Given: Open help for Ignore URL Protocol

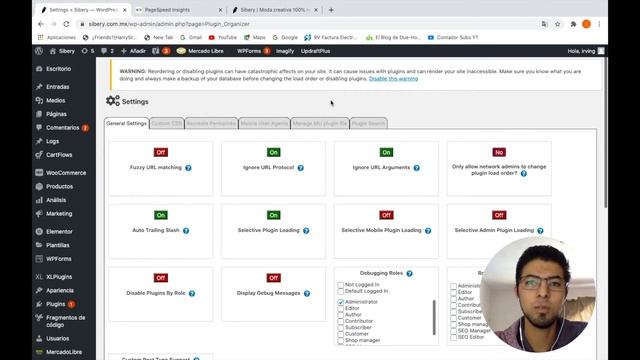Looking at the screenshot, I should pyautogui.click(x=300, y=168).
